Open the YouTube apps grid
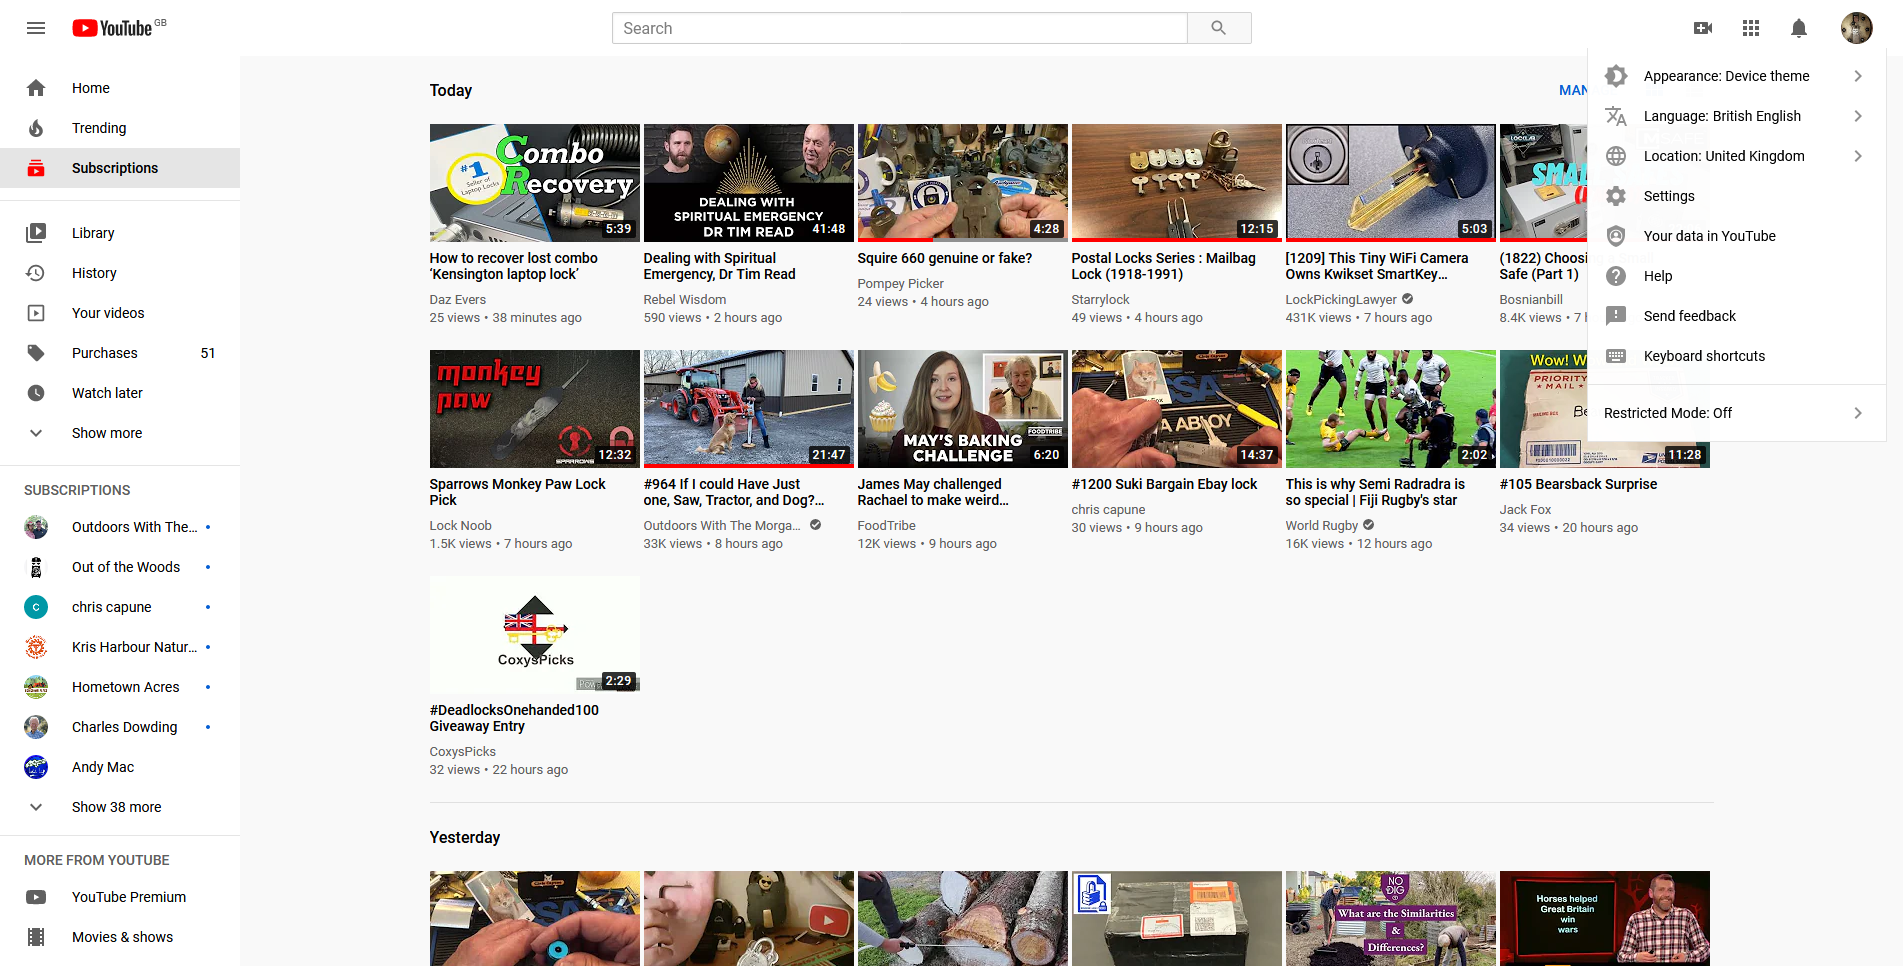 (x=1751, y=28)
